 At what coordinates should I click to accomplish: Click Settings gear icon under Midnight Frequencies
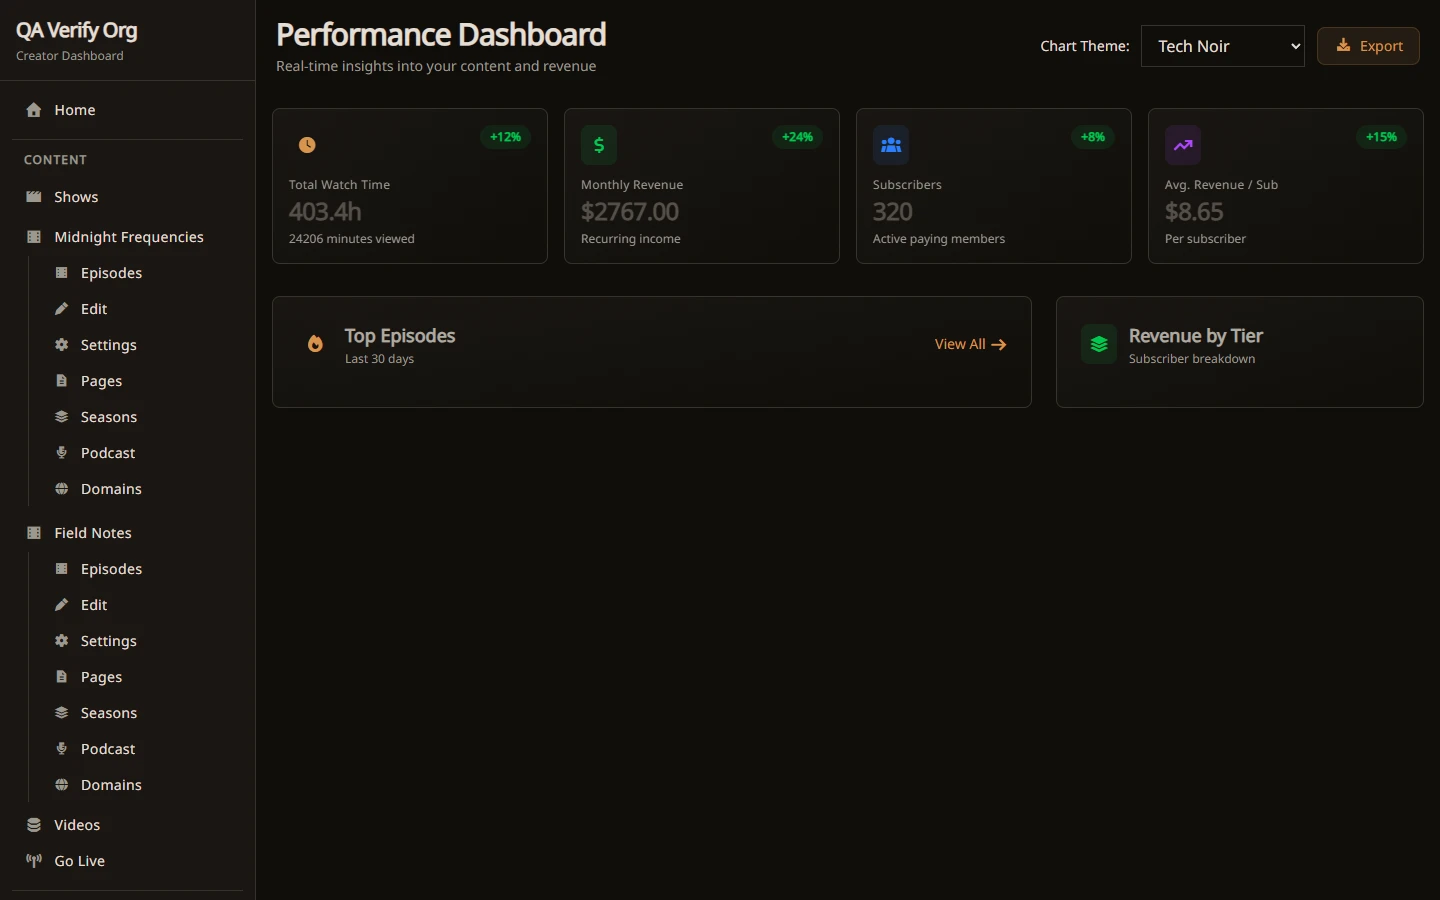click(61, 345)
